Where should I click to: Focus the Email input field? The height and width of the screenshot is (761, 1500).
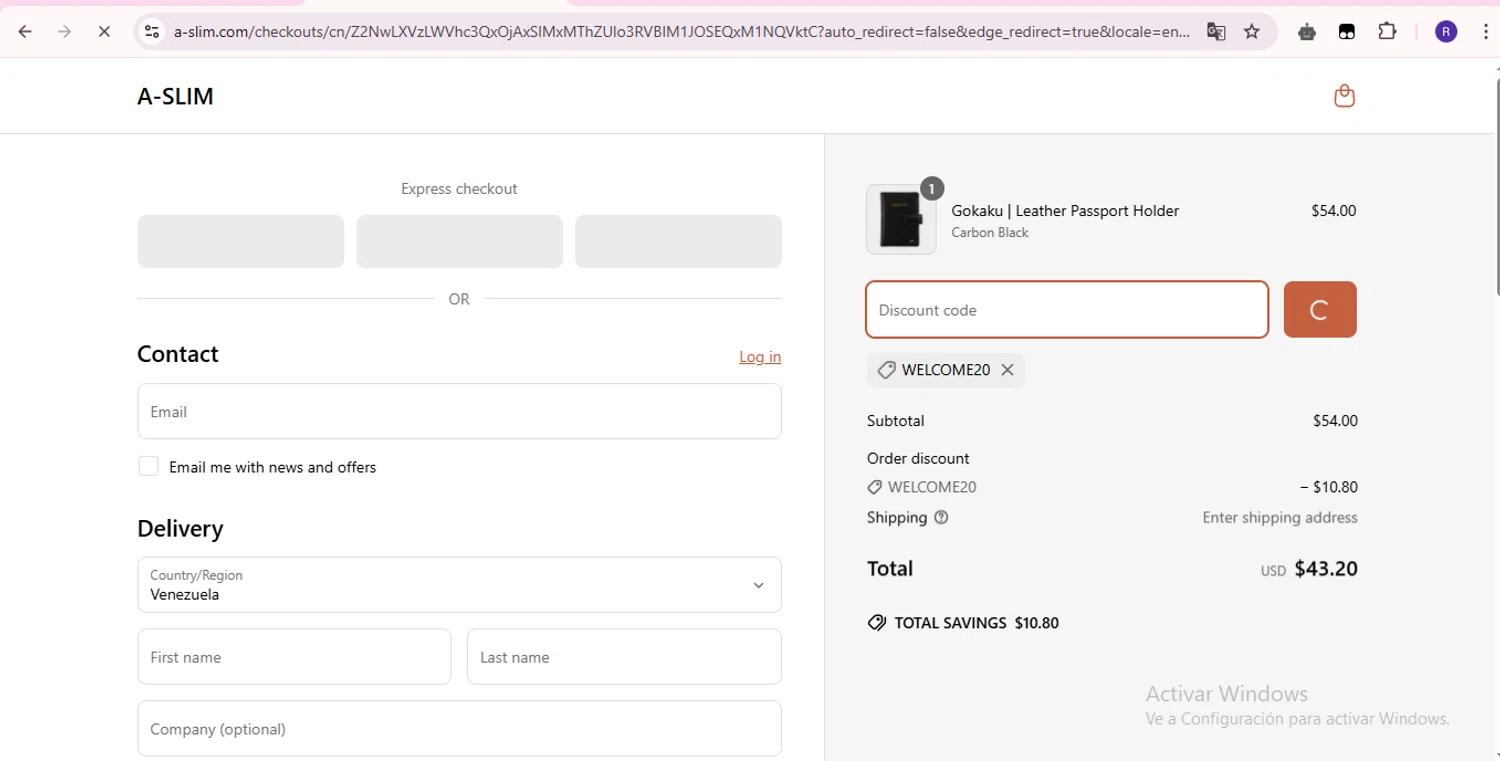pos(459,411)
